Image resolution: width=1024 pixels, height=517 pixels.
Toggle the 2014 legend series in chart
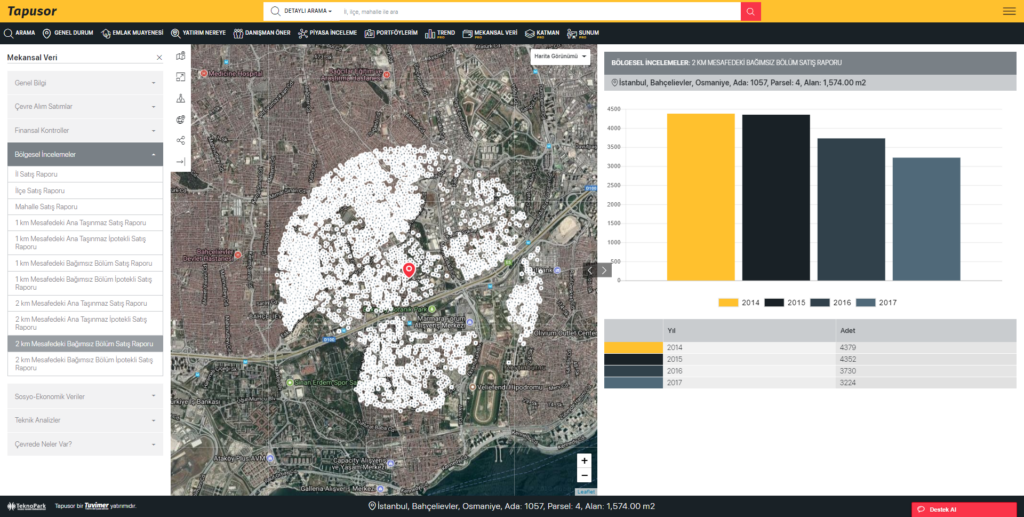tap(739, 302)
